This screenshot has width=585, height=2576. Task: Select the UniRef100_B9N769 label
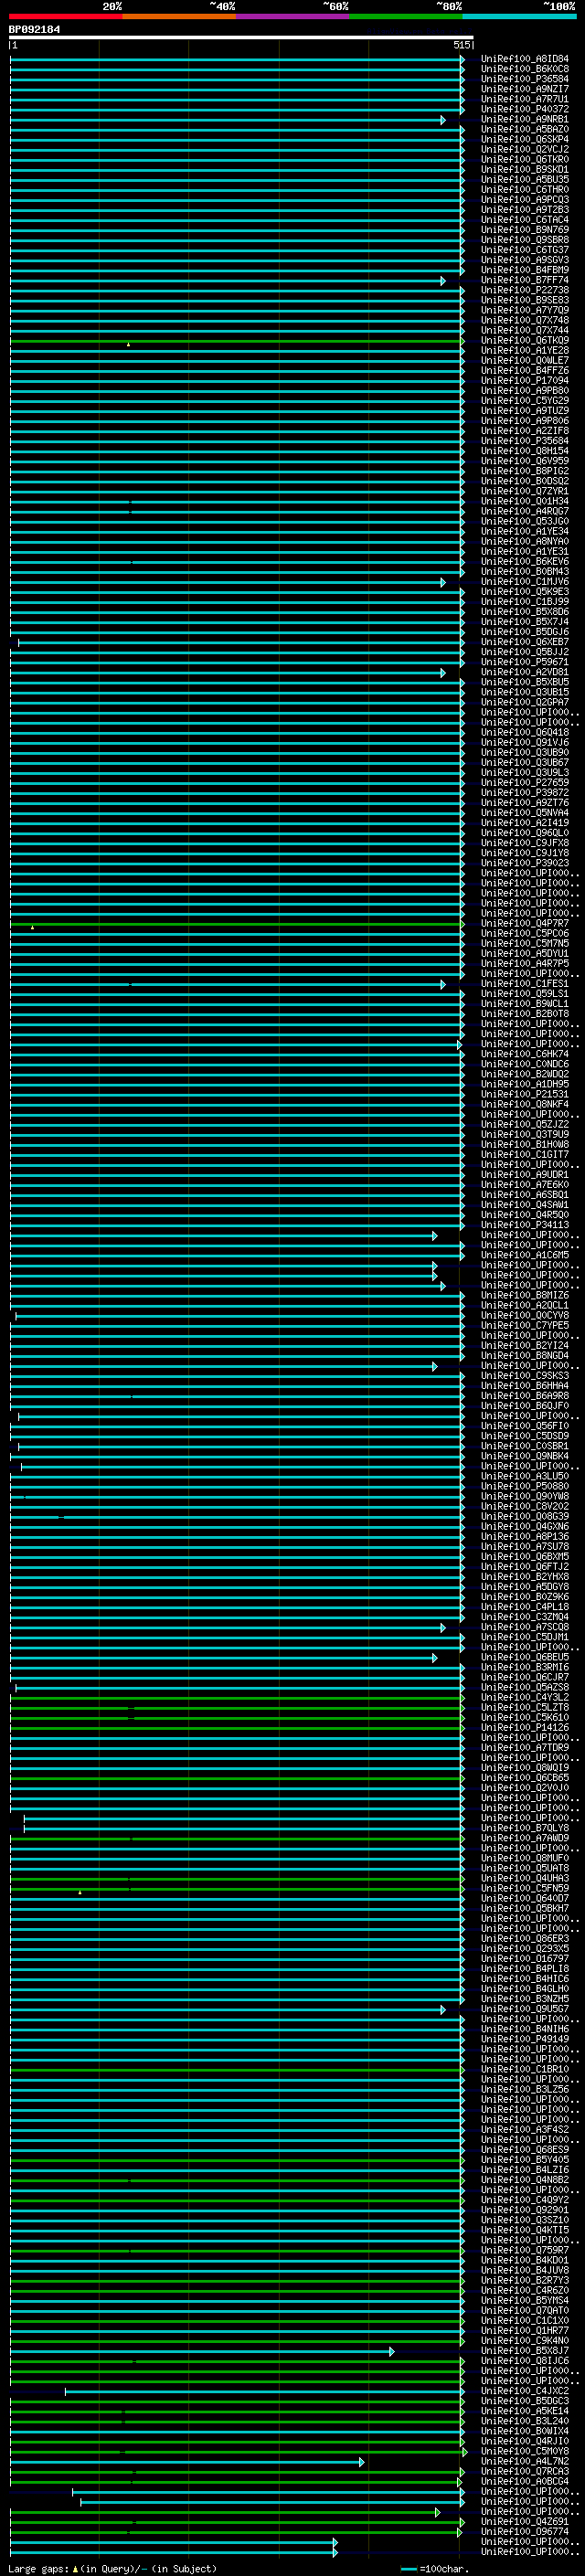[524, 230]
